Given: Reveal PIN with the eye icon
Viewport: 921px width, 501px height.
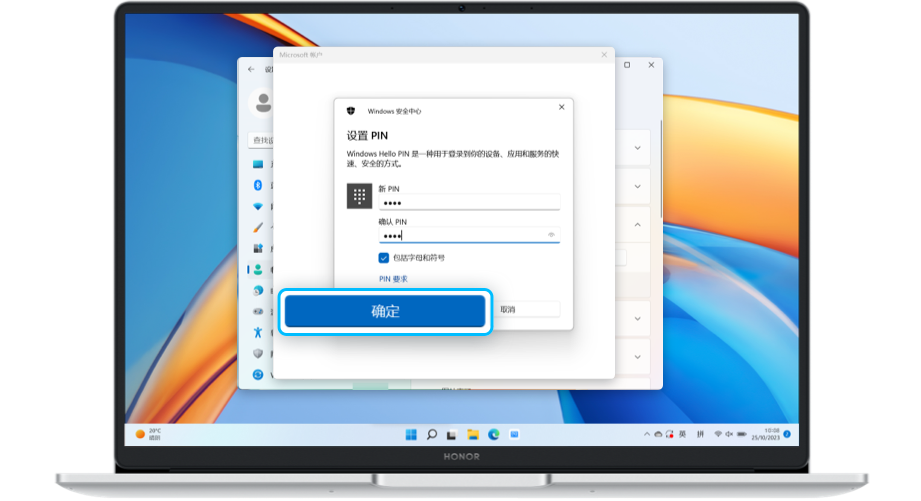Looking at the screenshot, I should (x=551, y=235).
